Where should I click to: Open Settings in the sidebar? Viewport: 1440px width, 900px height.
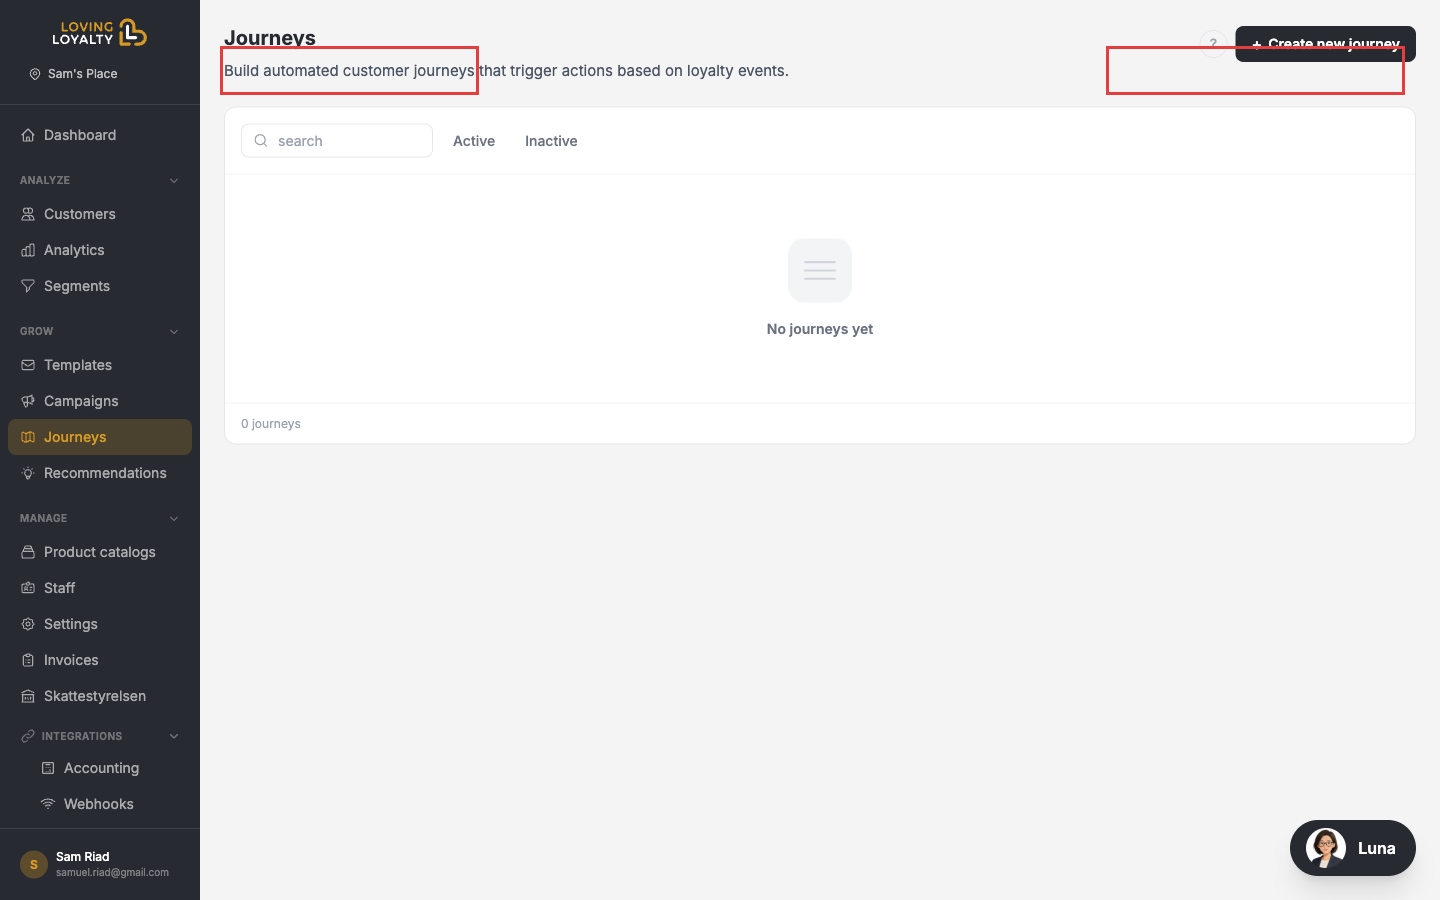(x=100, y=624)
